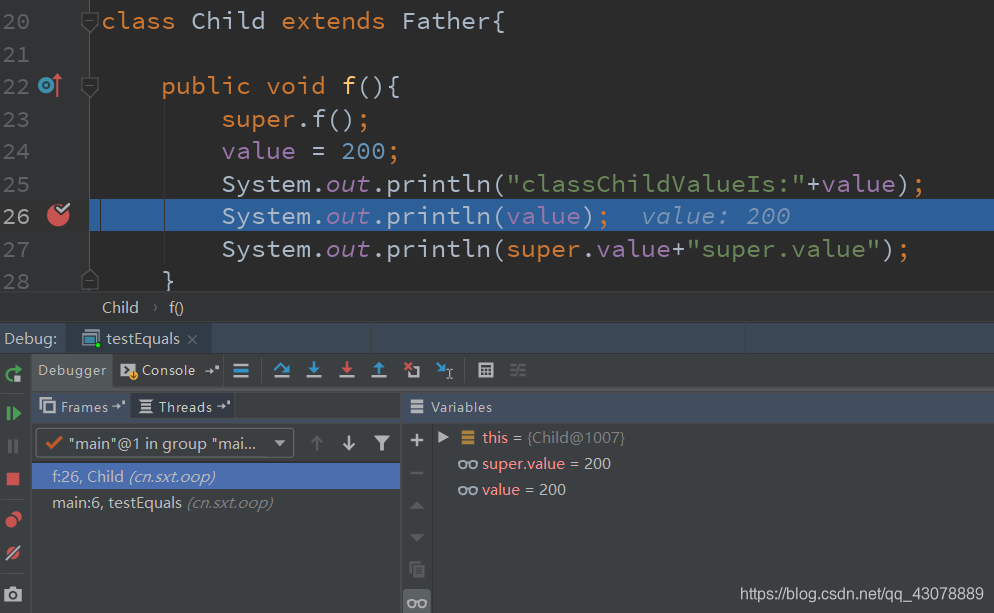The image size is (994, 613).
Task: Click the Step Into icon
Action: click(x=314, y=370)
